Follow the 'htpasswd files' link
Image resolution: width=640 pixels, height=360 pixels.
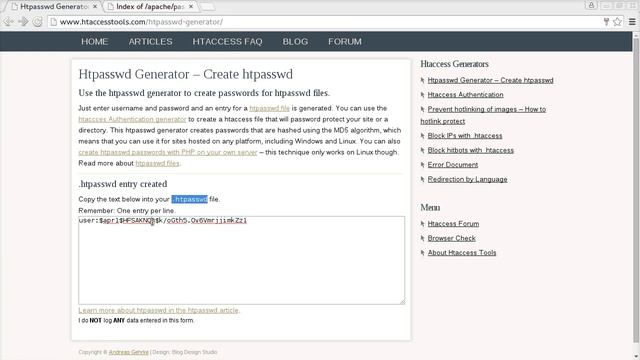[157, 163]
